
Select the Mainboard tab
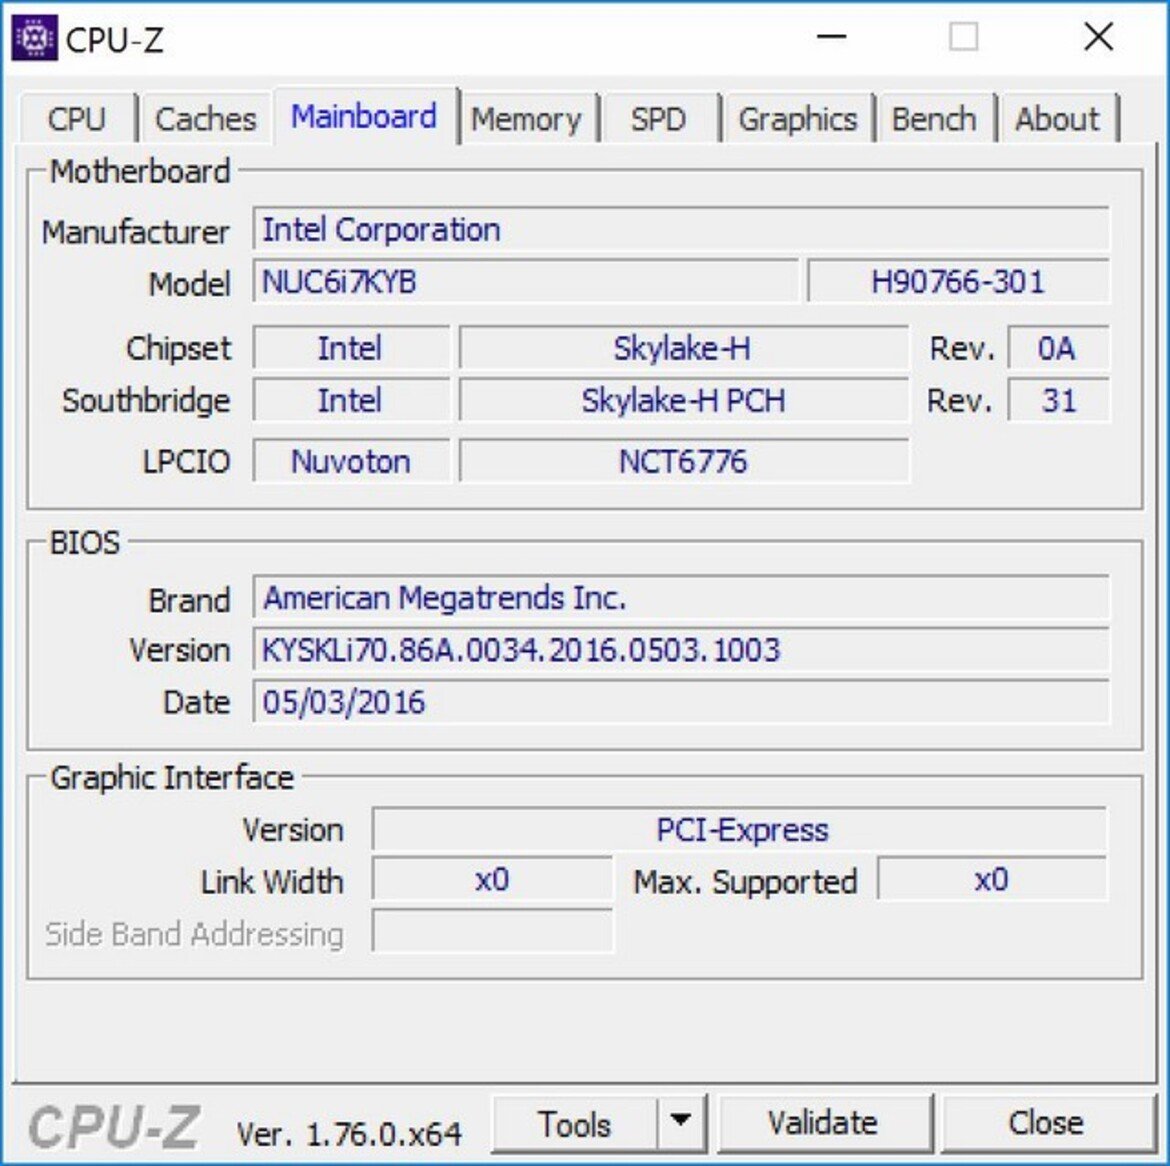[x=365, y=116]
